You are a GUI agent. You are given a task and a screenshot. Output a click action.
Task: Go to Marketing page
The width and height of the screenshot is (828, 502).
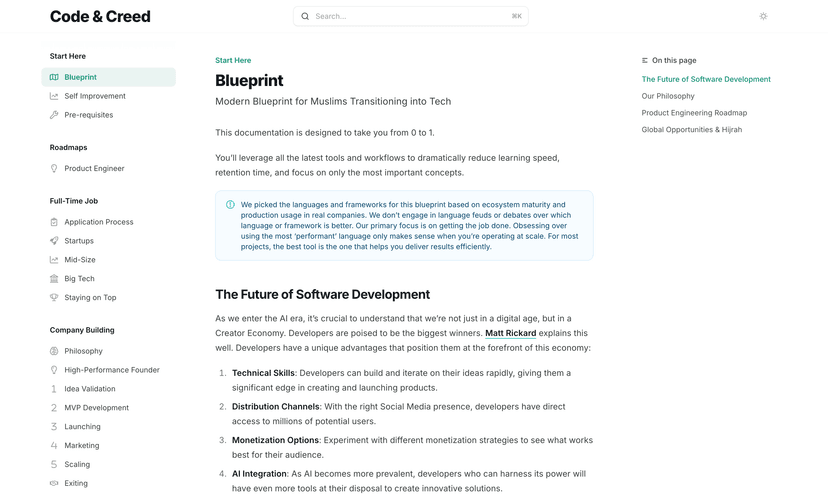(109, 446)
